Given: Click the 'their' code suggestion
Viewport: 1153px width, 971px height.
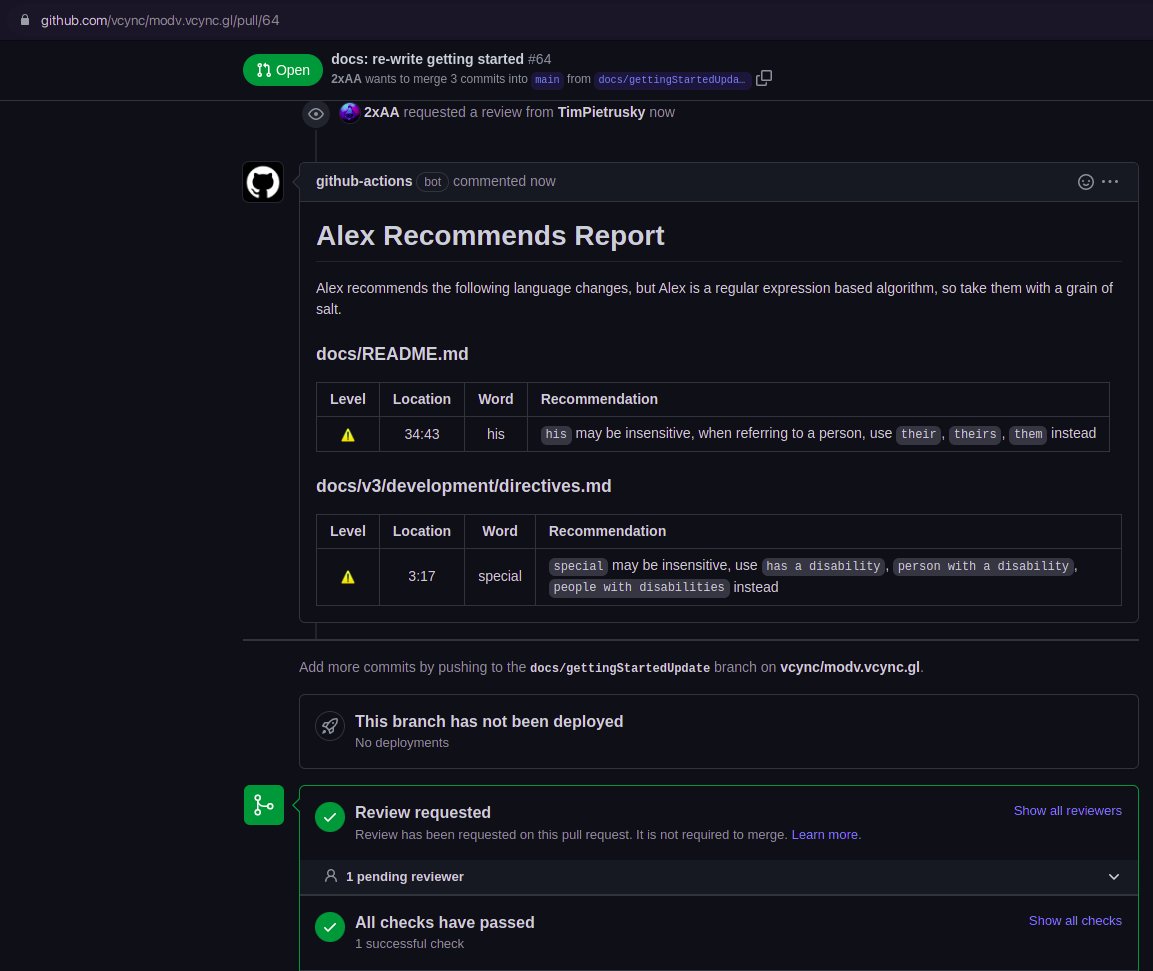Looking at the screenshot, I should pyautogui.click(x=918, y=434).
